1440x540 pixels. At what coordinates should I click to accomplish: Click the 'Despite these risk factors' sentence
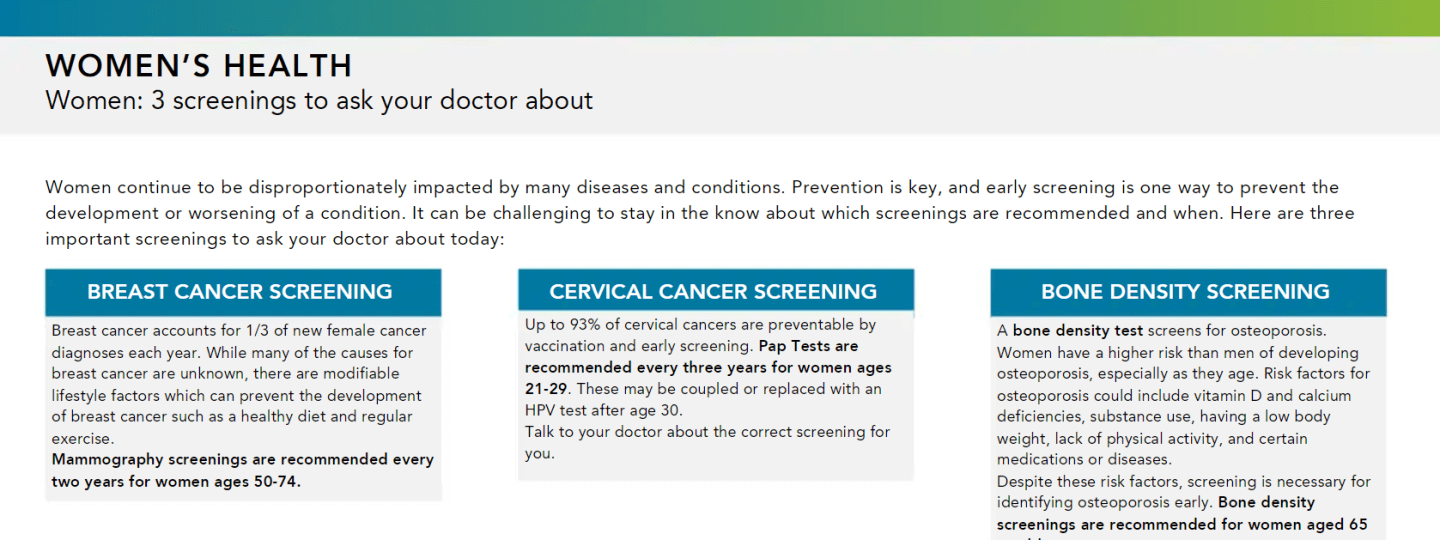coord(1184,491)
